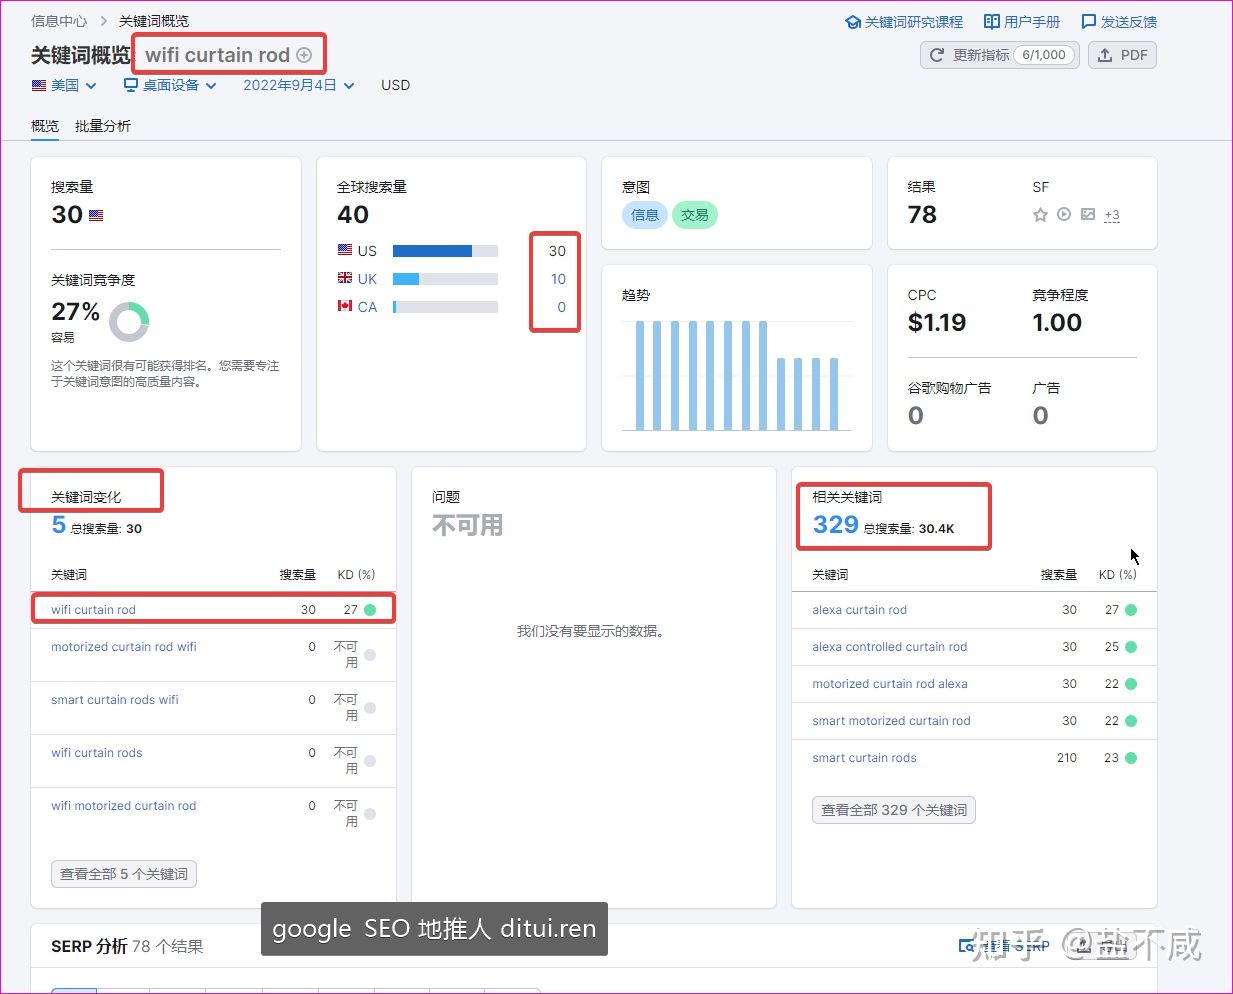
Task: Click 发送反馈 to send feedback
Action: click(x=1119, y=22)
